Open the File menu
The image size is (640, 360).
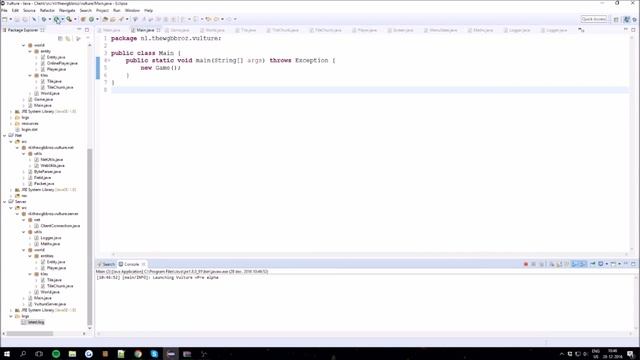(4, 10)
